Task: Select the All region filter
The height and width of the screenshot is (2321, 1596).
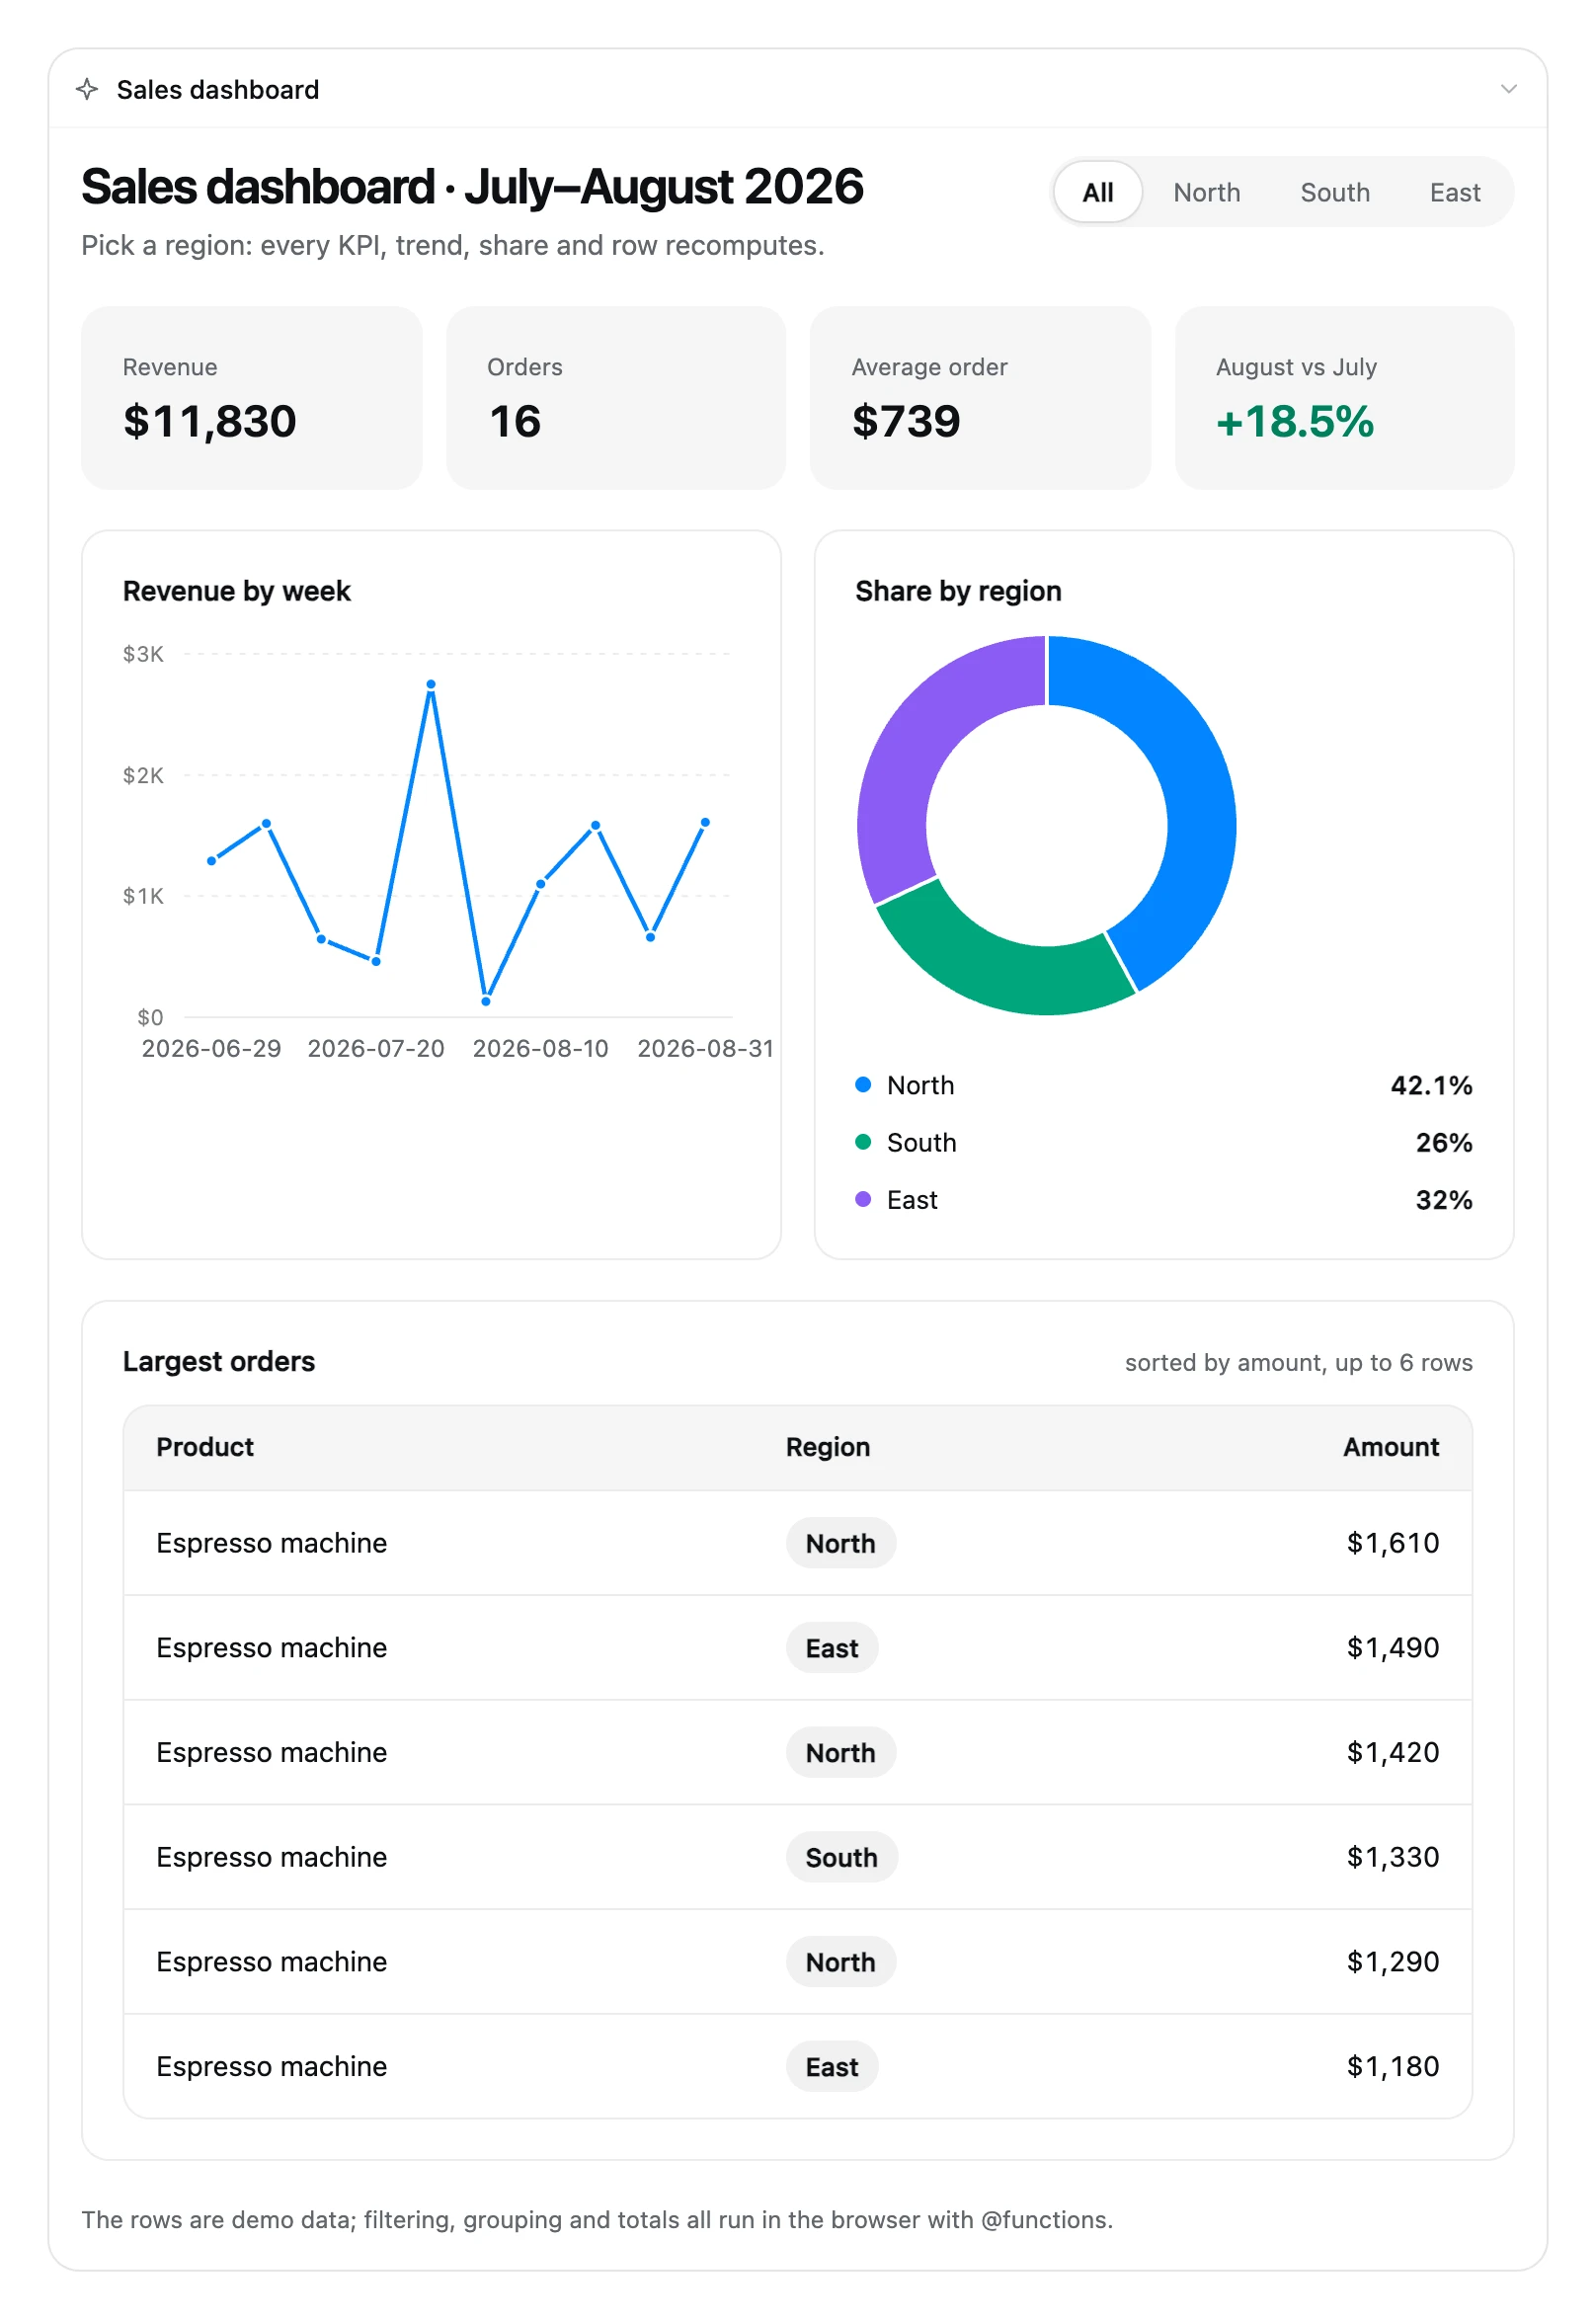Action: click(x=1097, y=192)
